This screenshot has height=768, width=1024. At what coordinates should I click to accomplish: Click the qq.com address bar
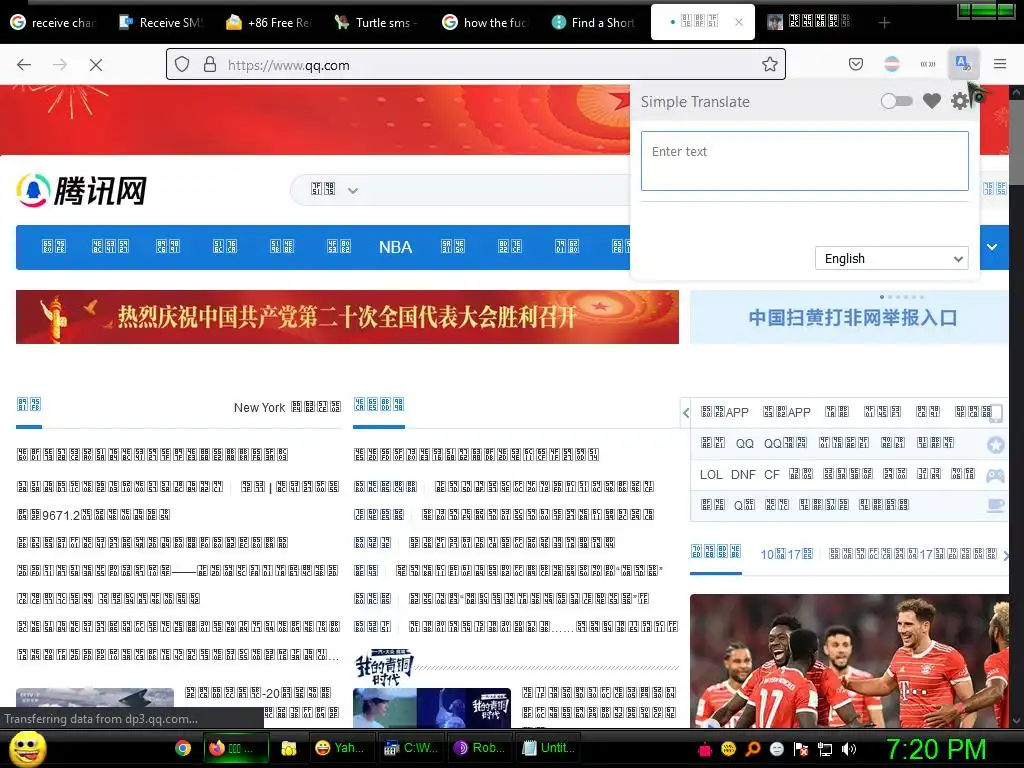click(475, 65)
